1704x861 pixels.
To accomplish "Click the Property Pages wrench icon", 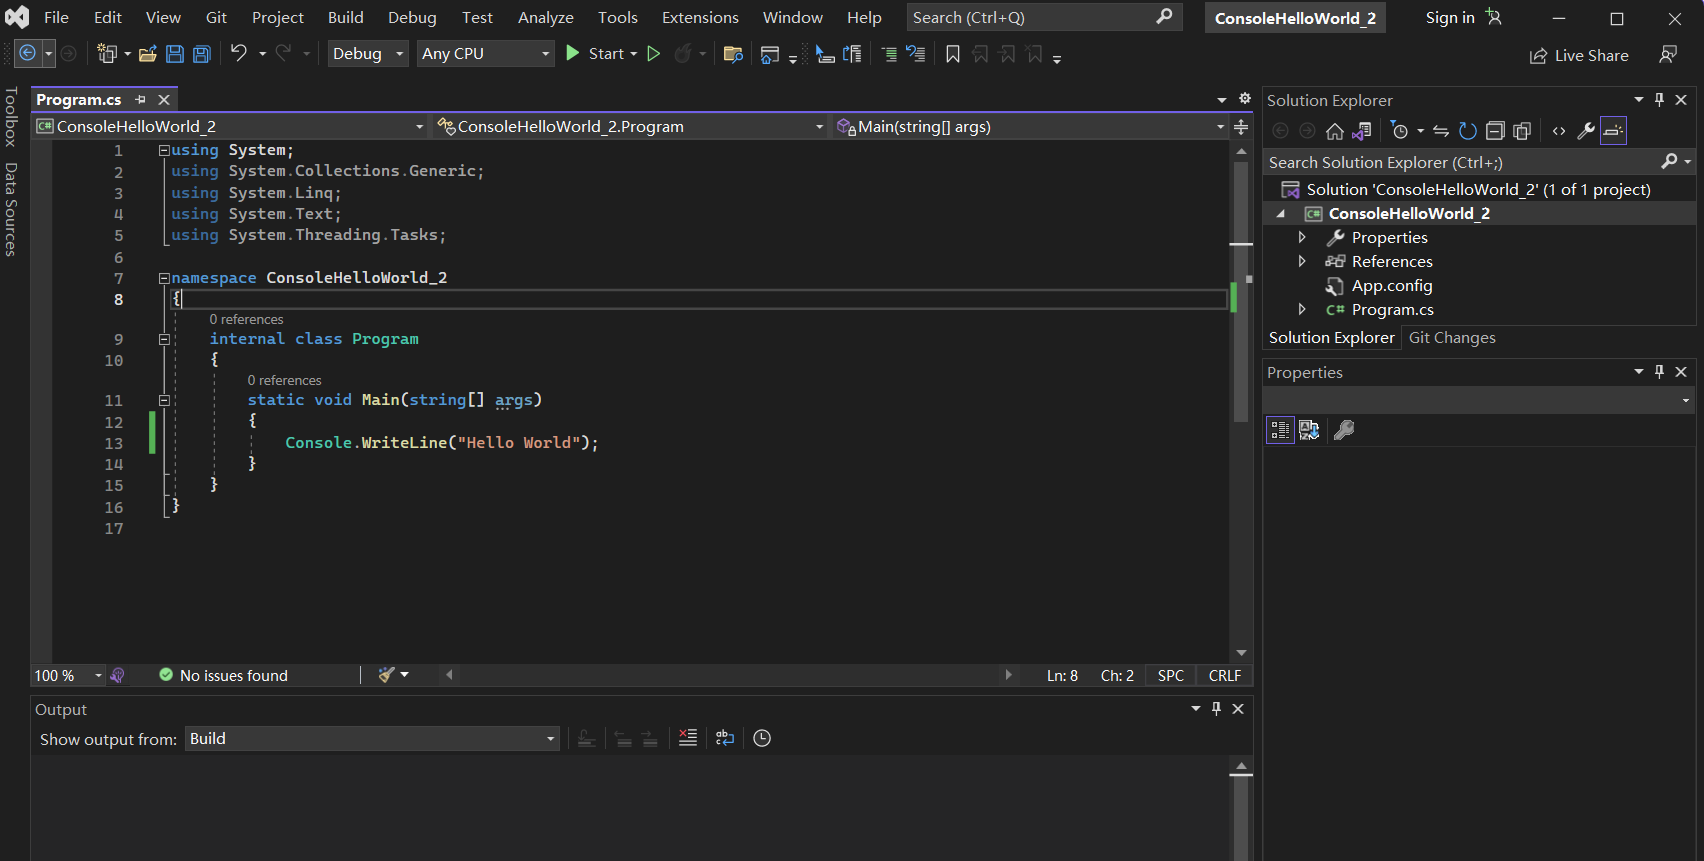I will [x=1344, y=430].
